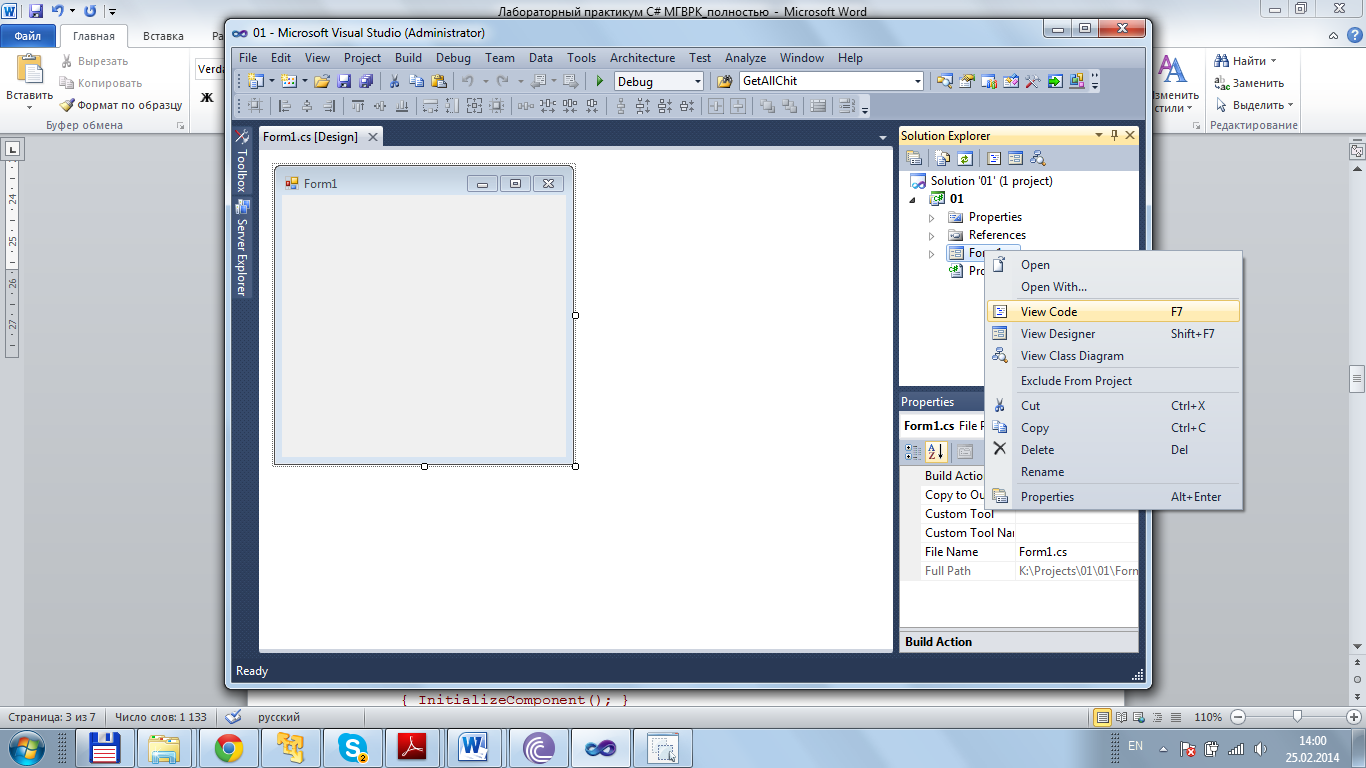
Task: Collapse the 01 project node
Action: pos(912,199)
